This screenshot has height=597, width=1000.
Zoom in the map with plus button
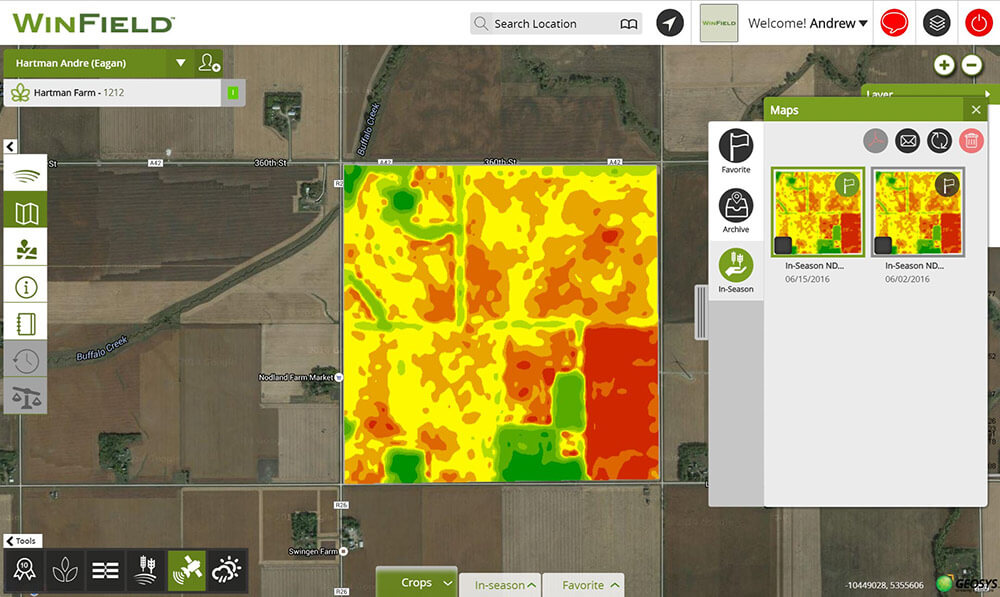pyautogui.click(x=943, y=65)
